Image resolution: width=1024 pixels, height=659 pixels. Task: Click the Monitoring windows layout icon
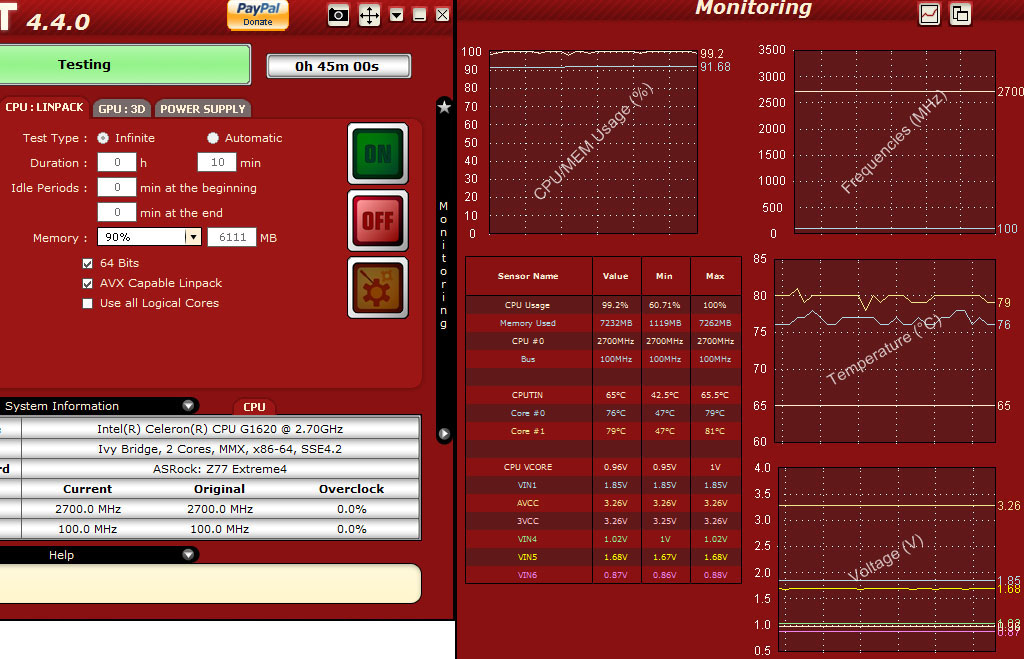pos(961,14)
